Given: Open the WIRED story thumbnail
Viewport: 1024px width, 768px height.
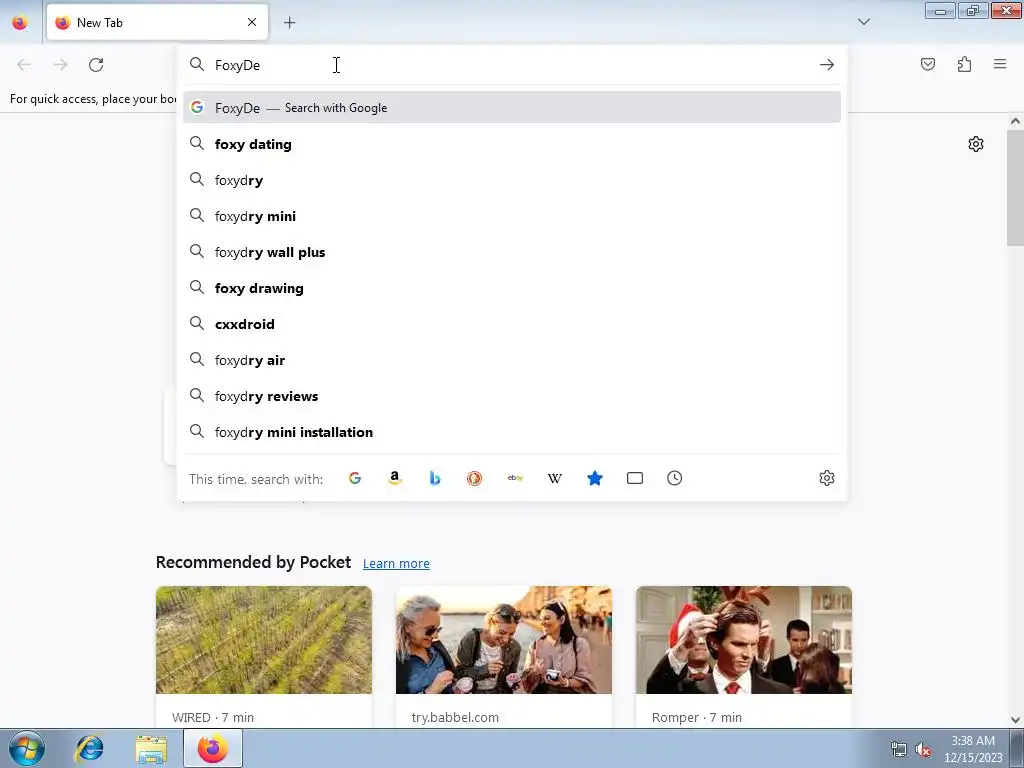Looking at the screenshot, I should click(264, 640).
